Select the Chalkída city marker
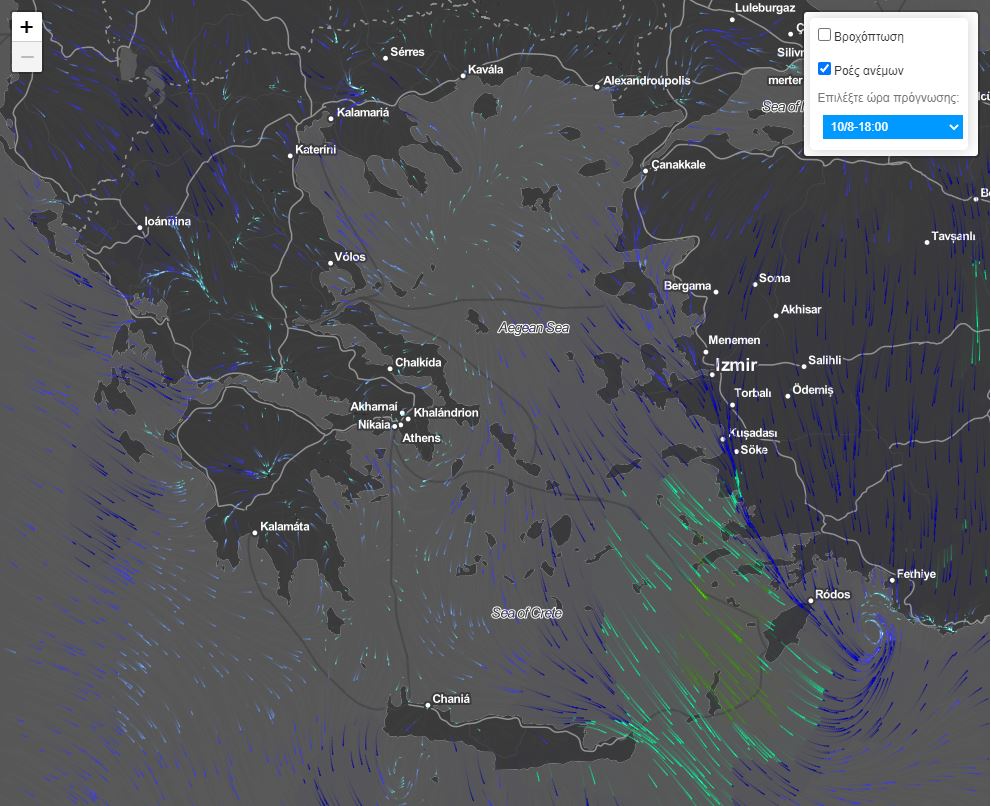The width and height of the screenshot is (991, 806). click(390, 369)
